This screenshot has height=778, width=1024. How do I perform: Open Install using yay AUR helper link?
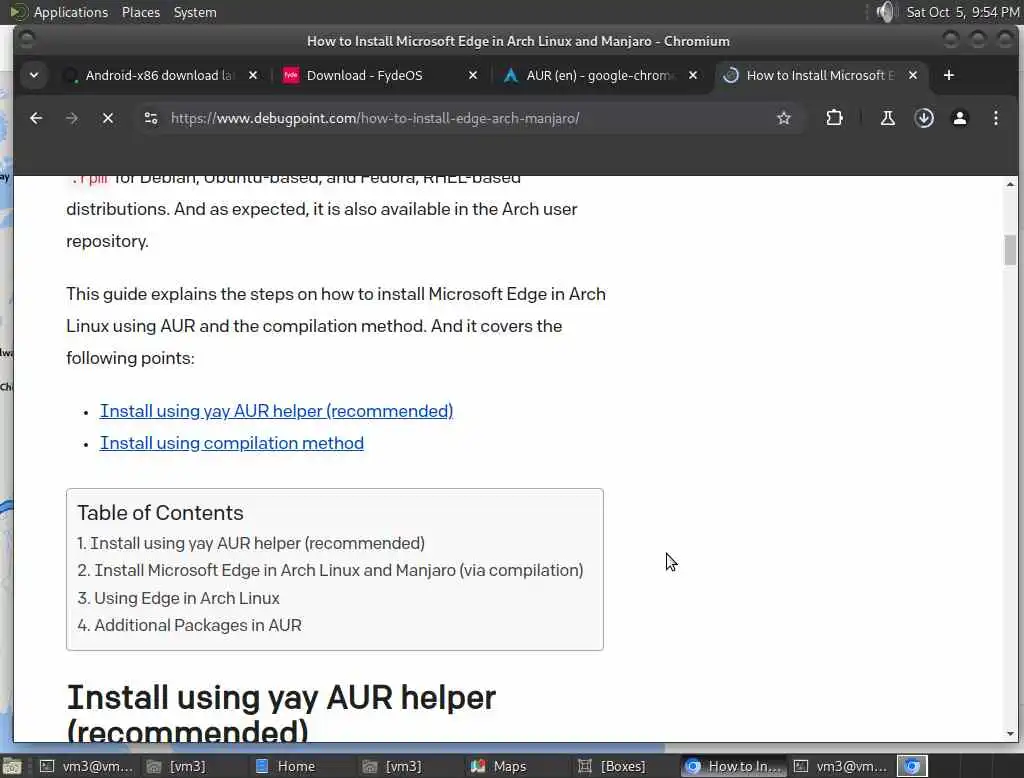click(x=276, y=411)
